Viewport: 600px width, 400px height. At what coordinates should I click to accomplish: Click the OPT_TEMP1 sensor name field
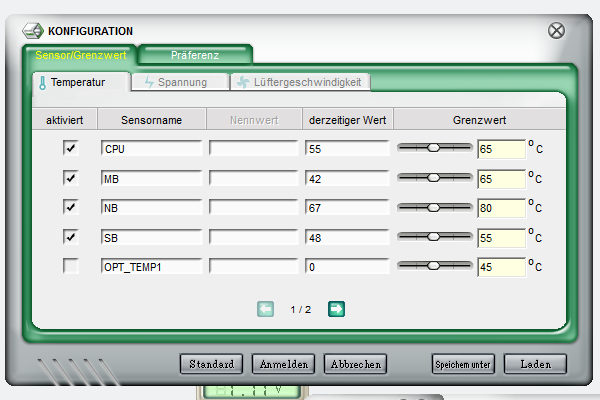tap(152, 266)
